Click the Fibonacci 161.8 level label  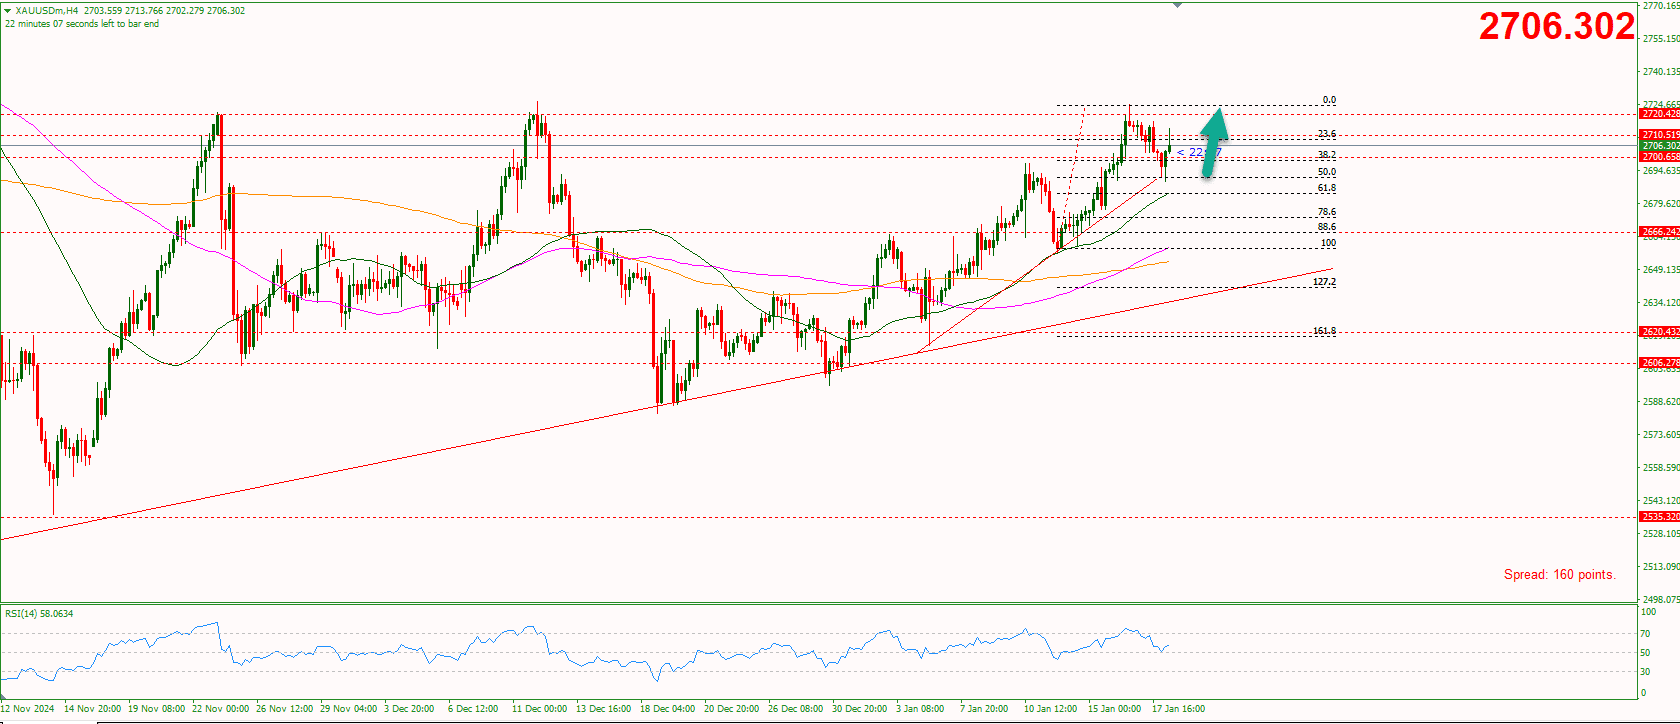pyautogui.click(x=1325, y=331)
